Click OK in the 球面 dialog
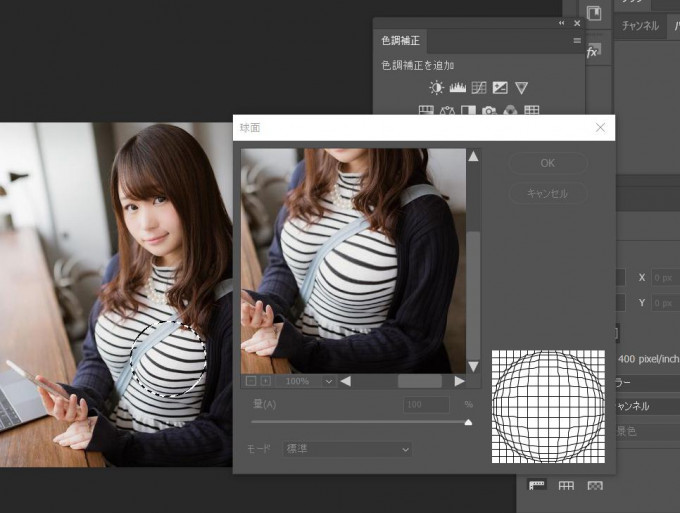 tap(547, 163)
